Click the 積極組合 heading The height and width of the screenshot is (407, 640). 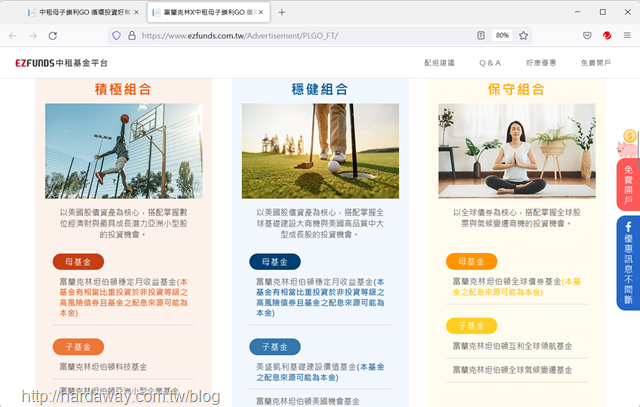coord(123,89)
